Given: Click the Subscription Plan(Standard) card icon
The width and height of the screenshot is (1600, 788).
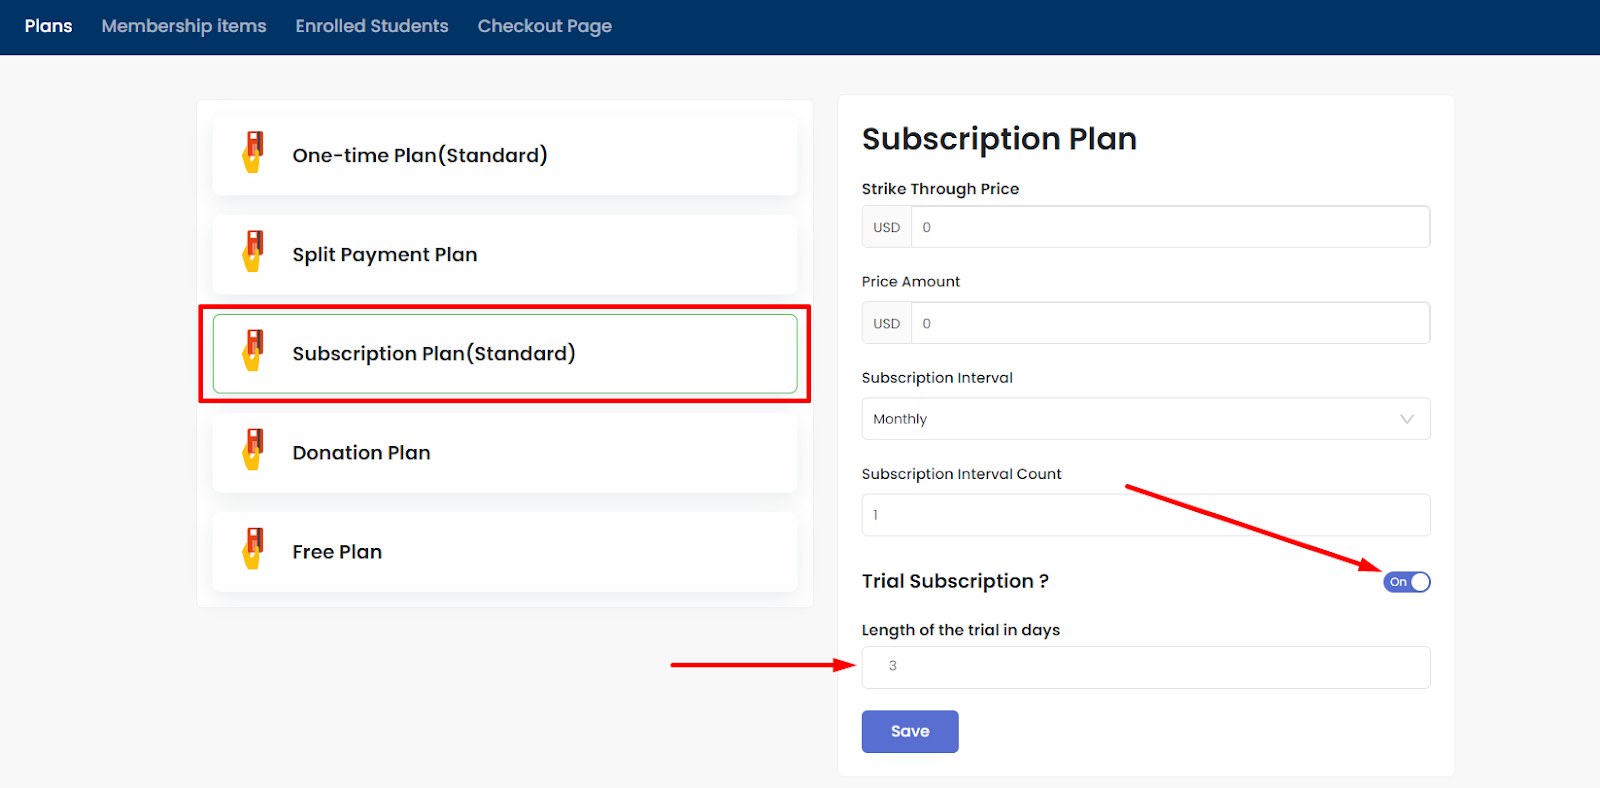Looking at the screenshot, I should pos(254,351).
